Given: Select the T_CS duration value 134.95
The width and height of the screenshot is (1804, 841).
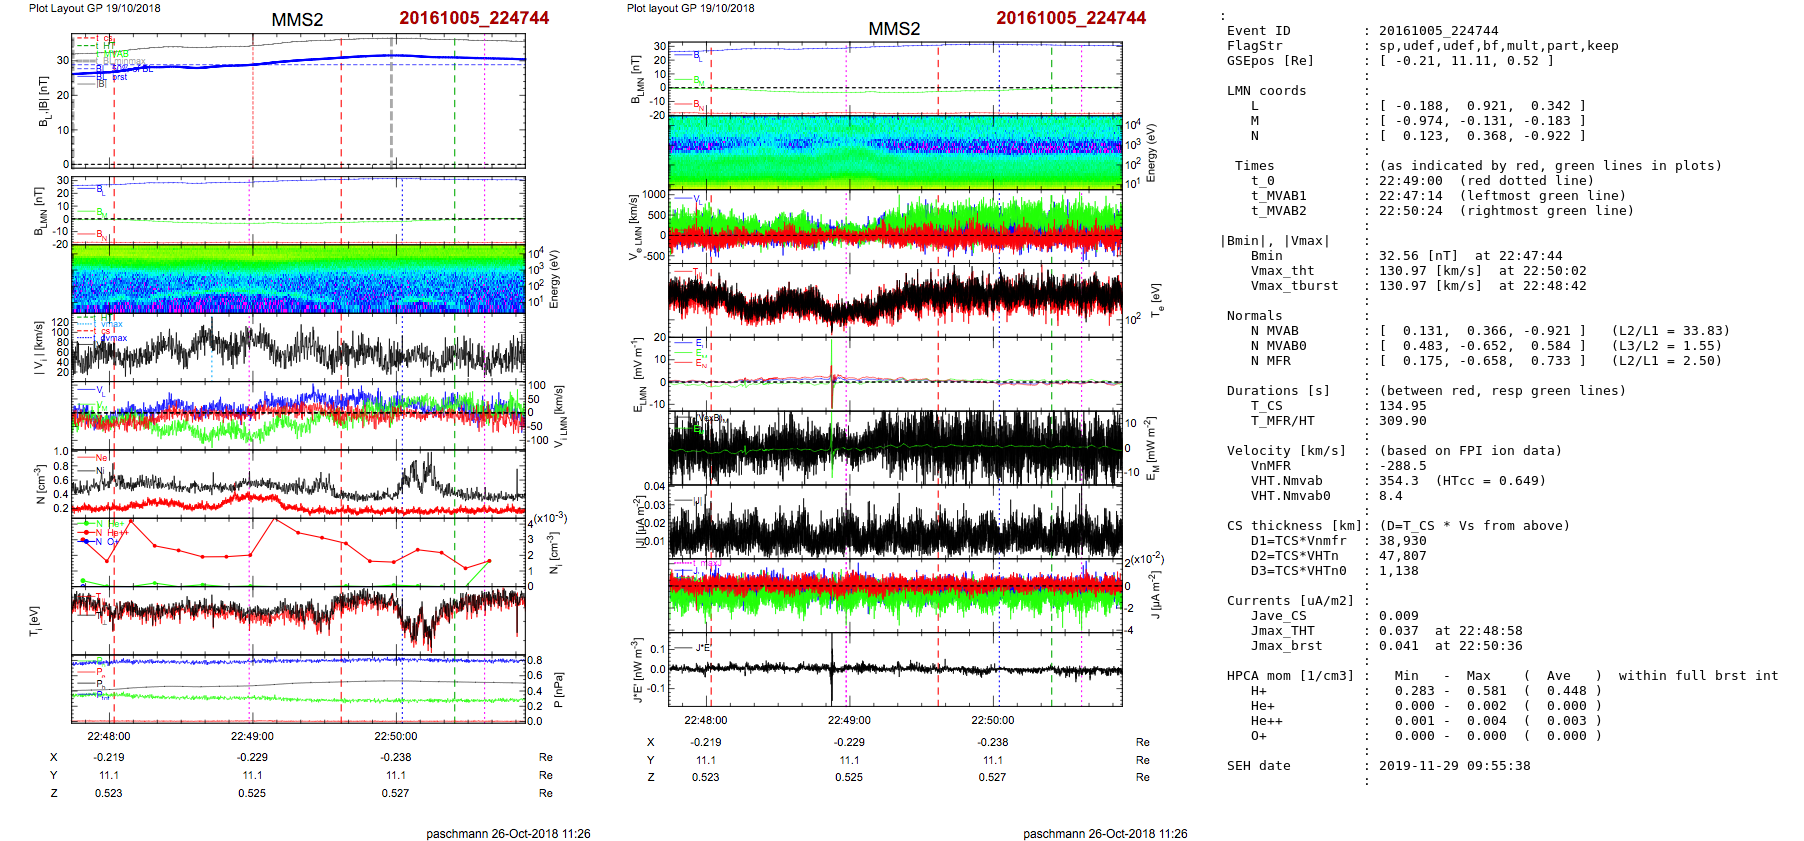Looking at the screenshot, I should click(x=1403, y=406).
